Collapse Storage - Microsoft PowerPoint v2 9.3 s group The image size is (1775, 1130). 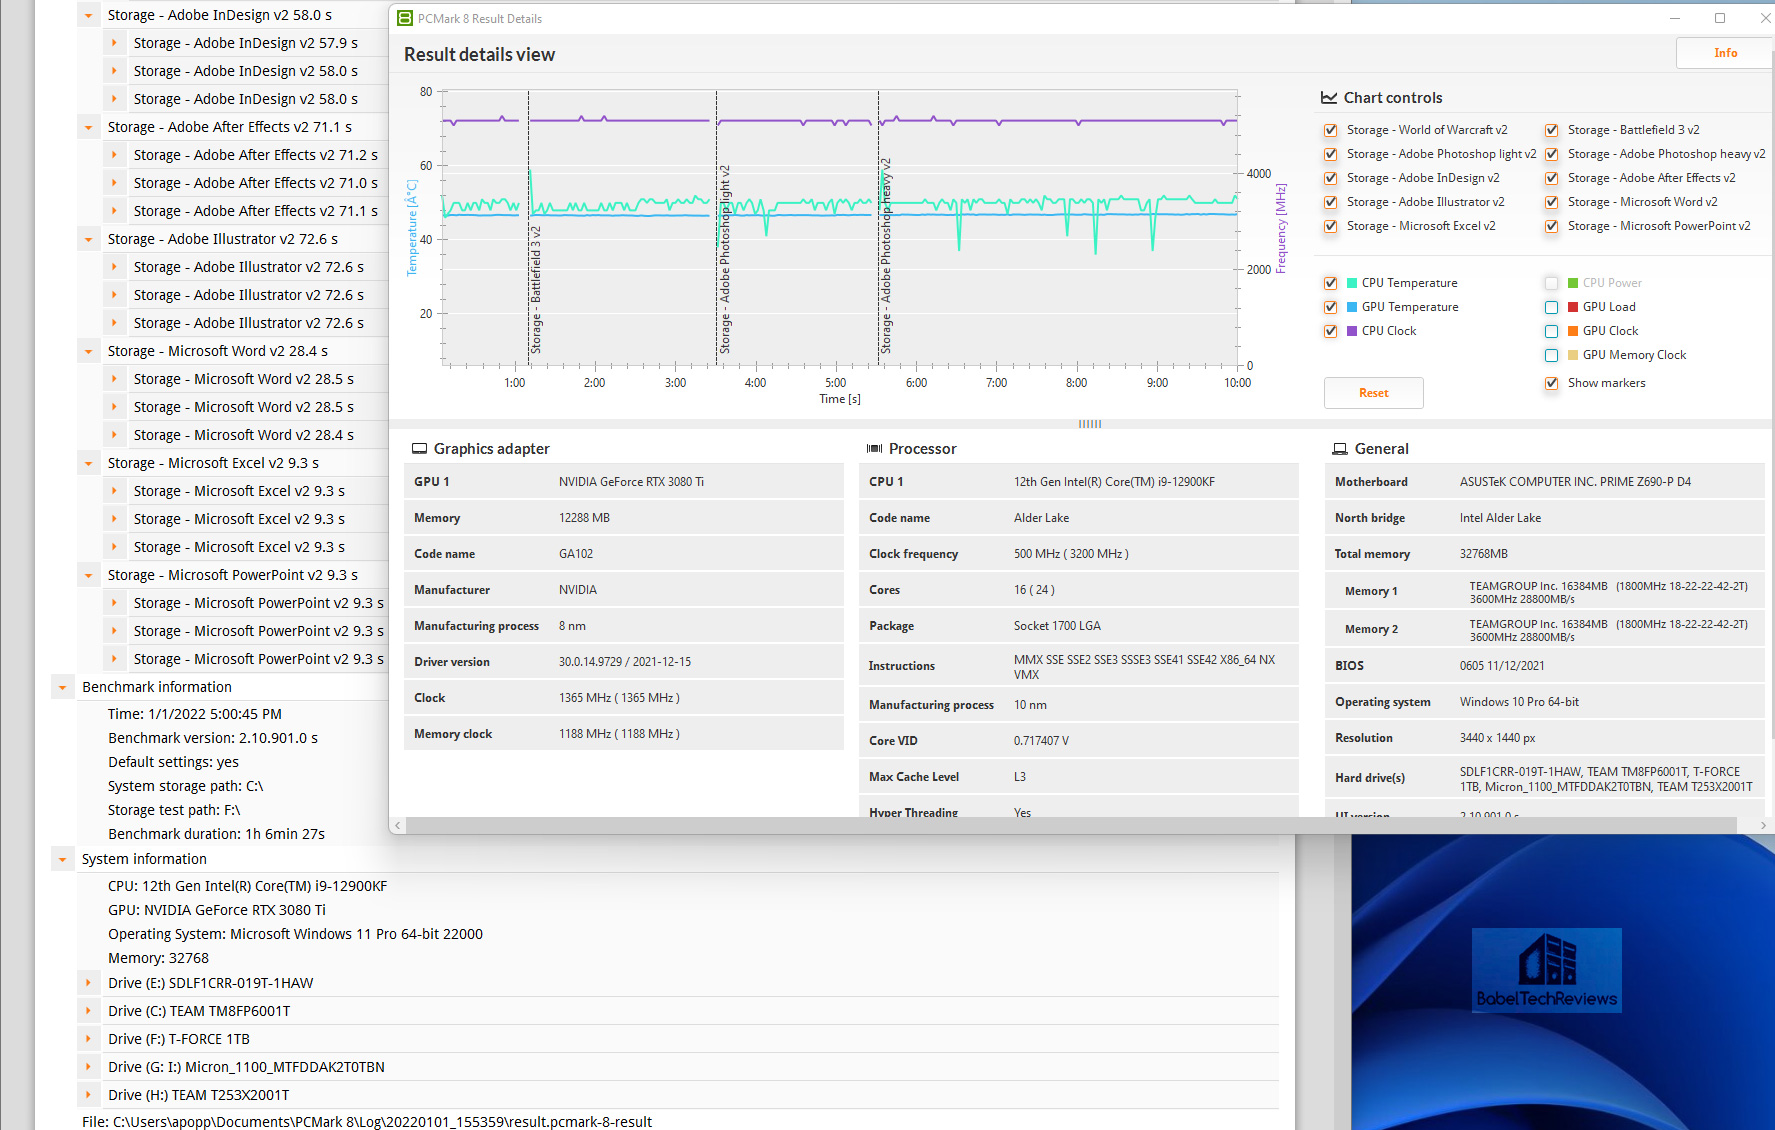coord(89,575)
